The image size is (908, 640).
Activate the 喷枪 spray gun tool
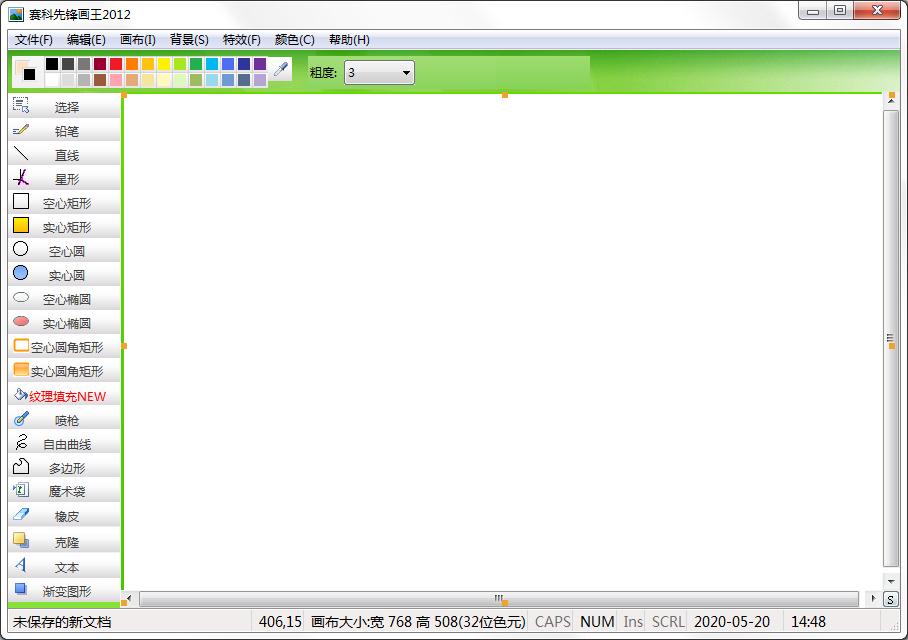tap(64, 420)
